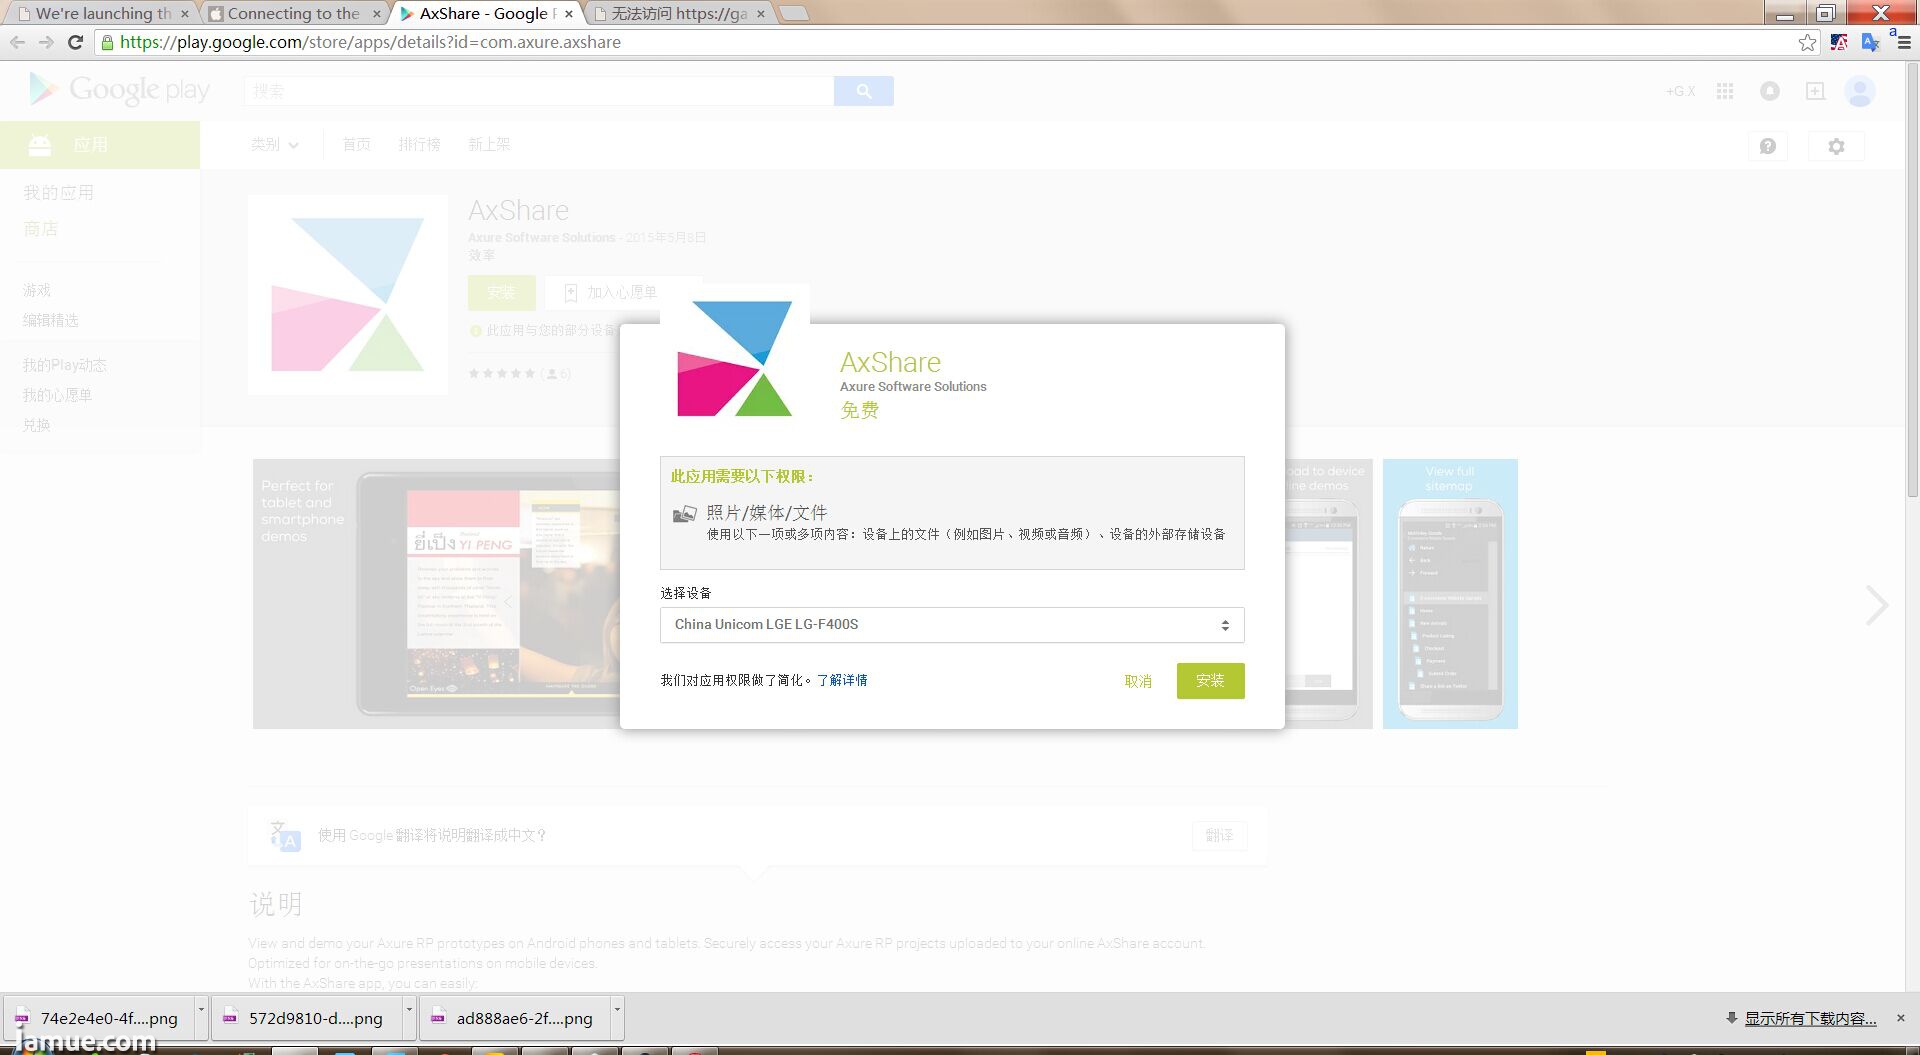Expand the China Unicom LGE LG-F400S device dropdown
The width and height of the screenshot is (1920, 1055).
pyautogui.click(x=952, y=625)
